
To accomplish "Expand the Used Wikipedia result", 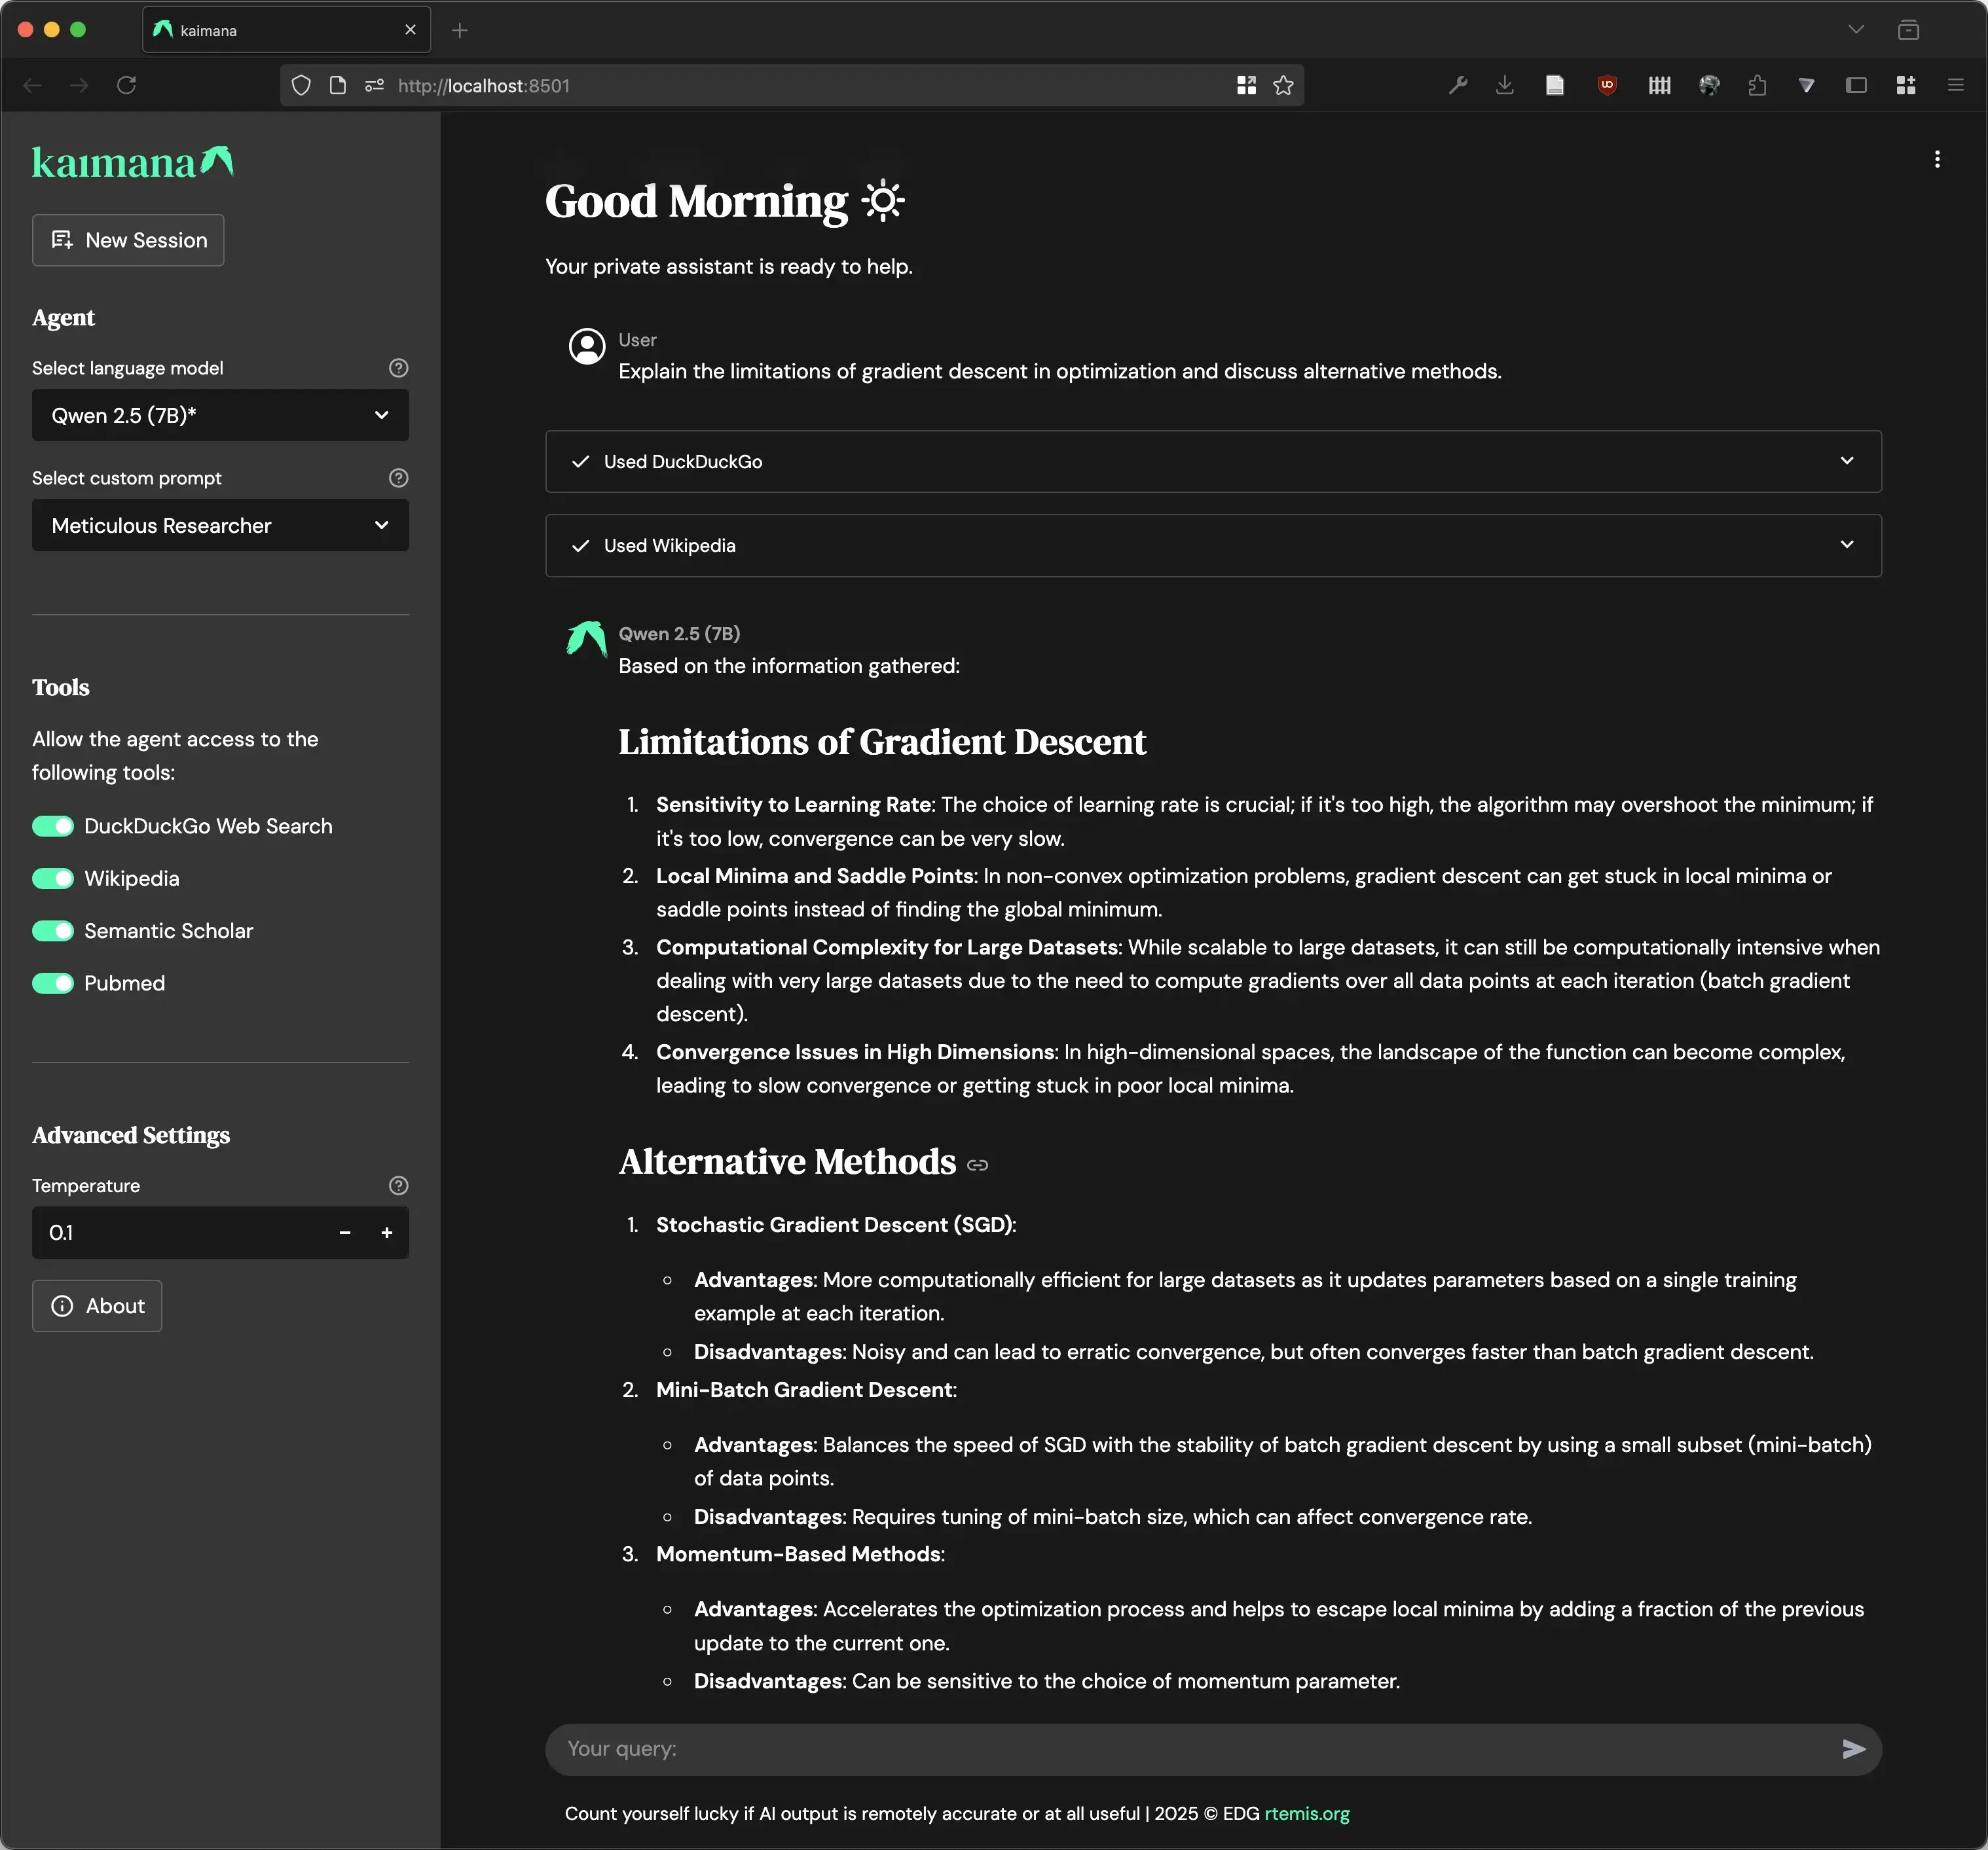I will (x=1847, y=545).
